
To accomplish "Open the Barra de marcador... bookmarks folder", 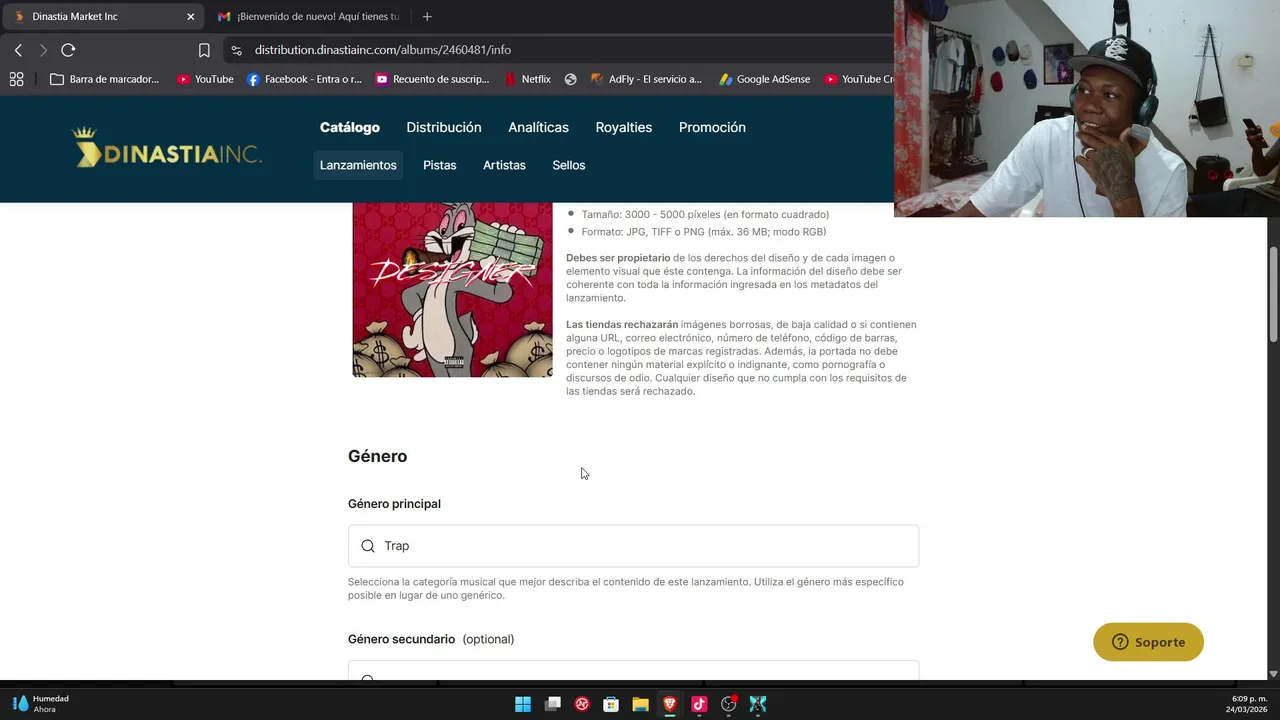I will click(104, 79).
